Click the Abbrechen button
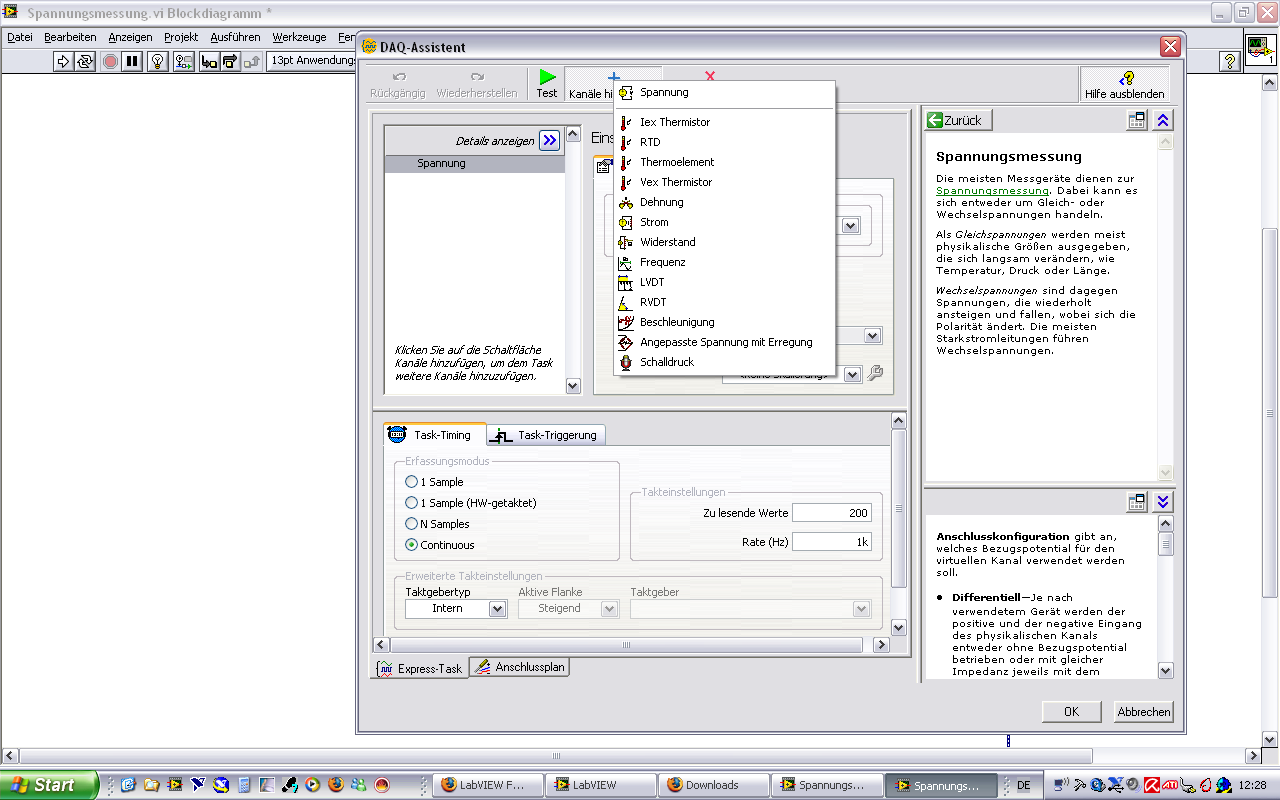 pyautogui.click(x=1143, y=712)
